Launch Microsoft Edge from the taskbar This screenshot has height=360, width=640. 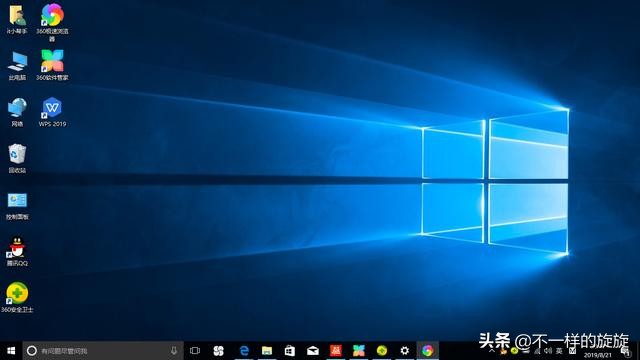[x=244, y=351]
